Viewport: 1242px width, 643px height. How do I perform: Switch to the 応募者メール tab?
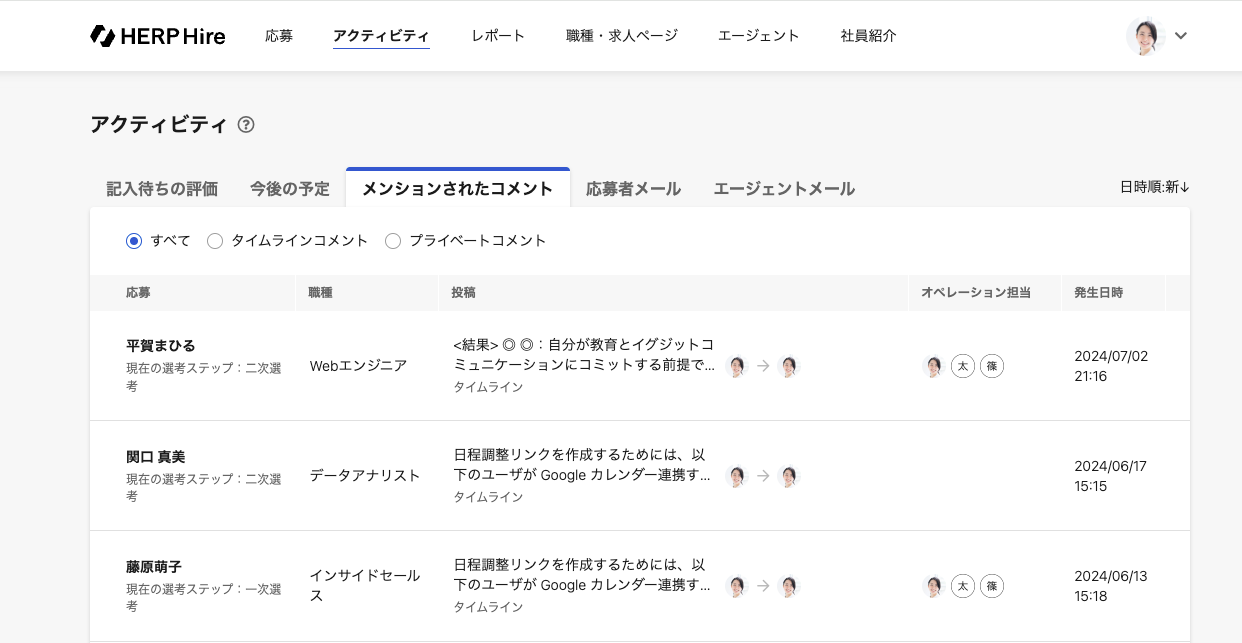pos(633,189)
